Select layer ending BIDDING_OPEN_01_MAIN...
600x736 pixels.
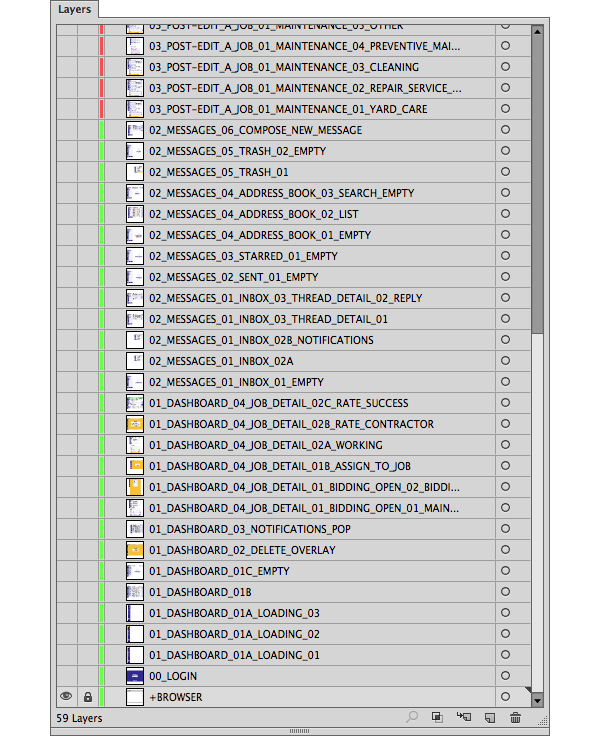(304, 508)
